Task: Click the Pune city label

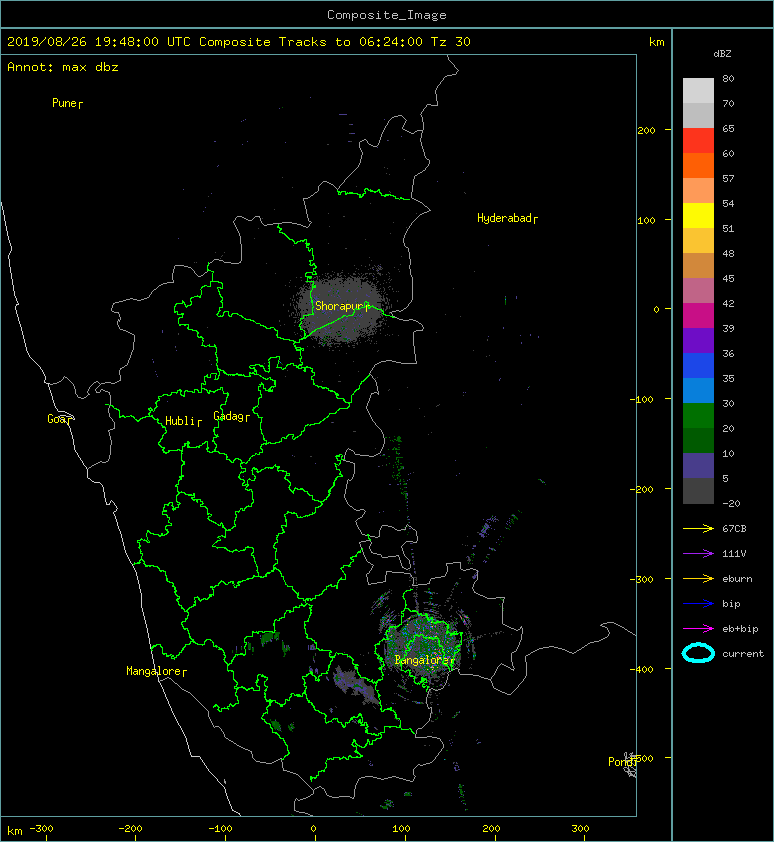Action: (x=67, y=103)
